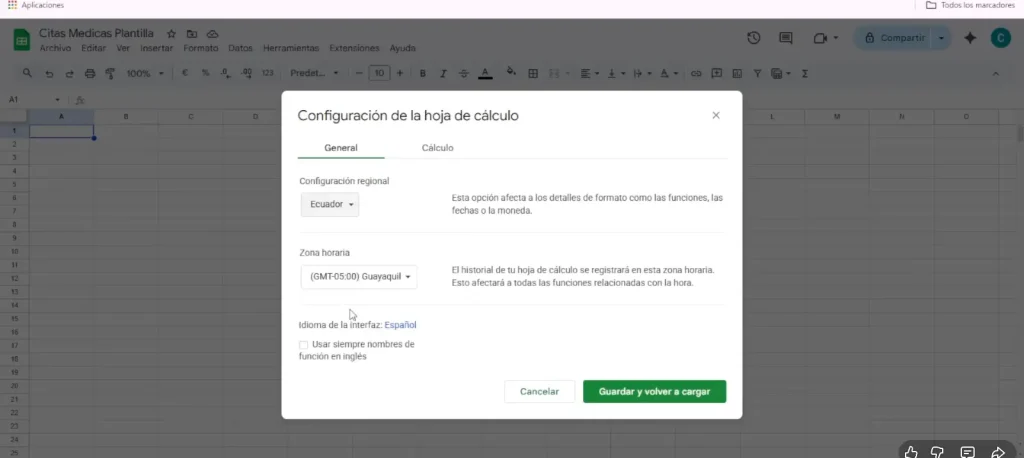Open the Compartir options dropdown arrow

(x=941, y=38)
